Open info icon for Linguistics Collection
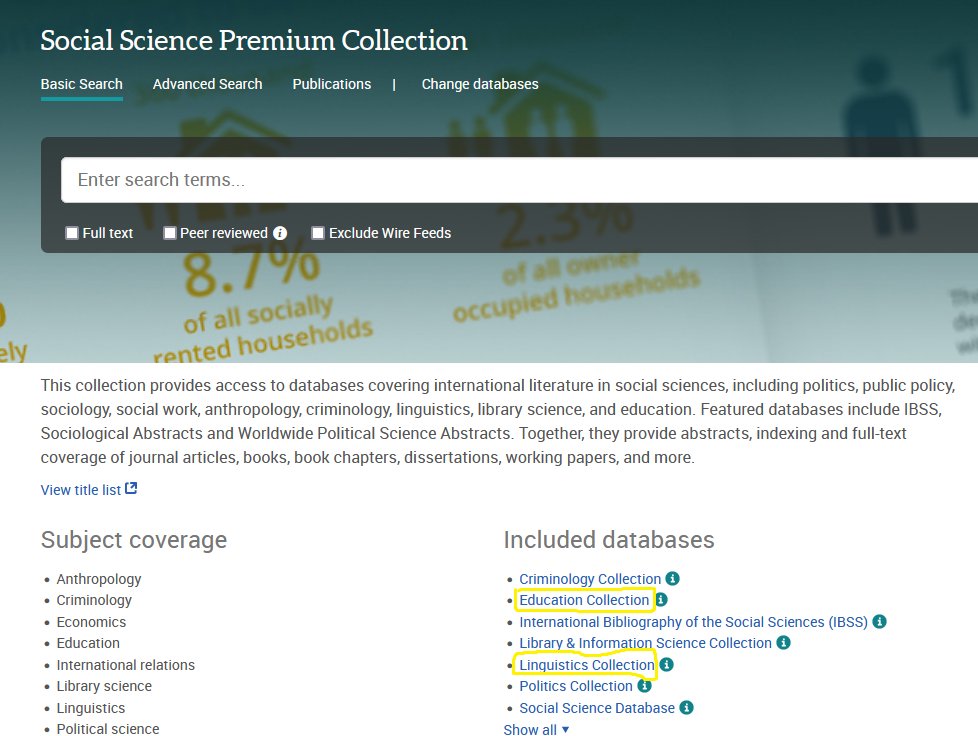Image resolution: width=978 pixels, height=736 pixels. coord(667,664)
